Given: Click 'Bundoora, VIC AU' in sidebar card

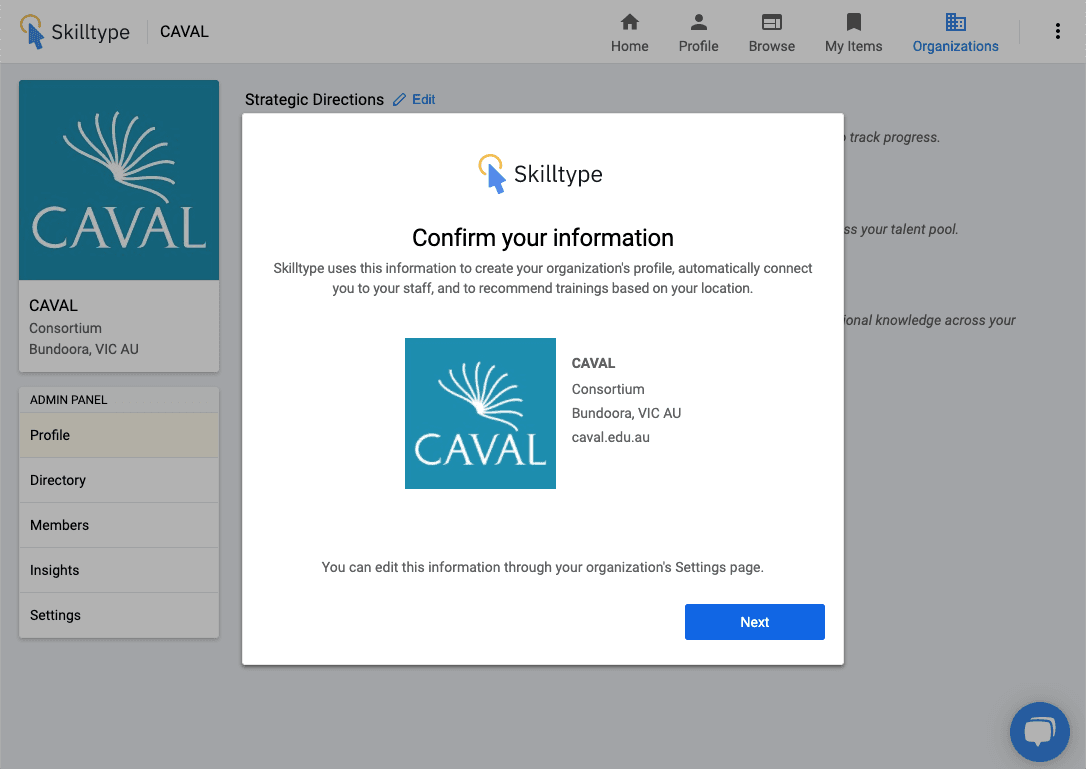Looking at the screenshot, I should point(84,349).
